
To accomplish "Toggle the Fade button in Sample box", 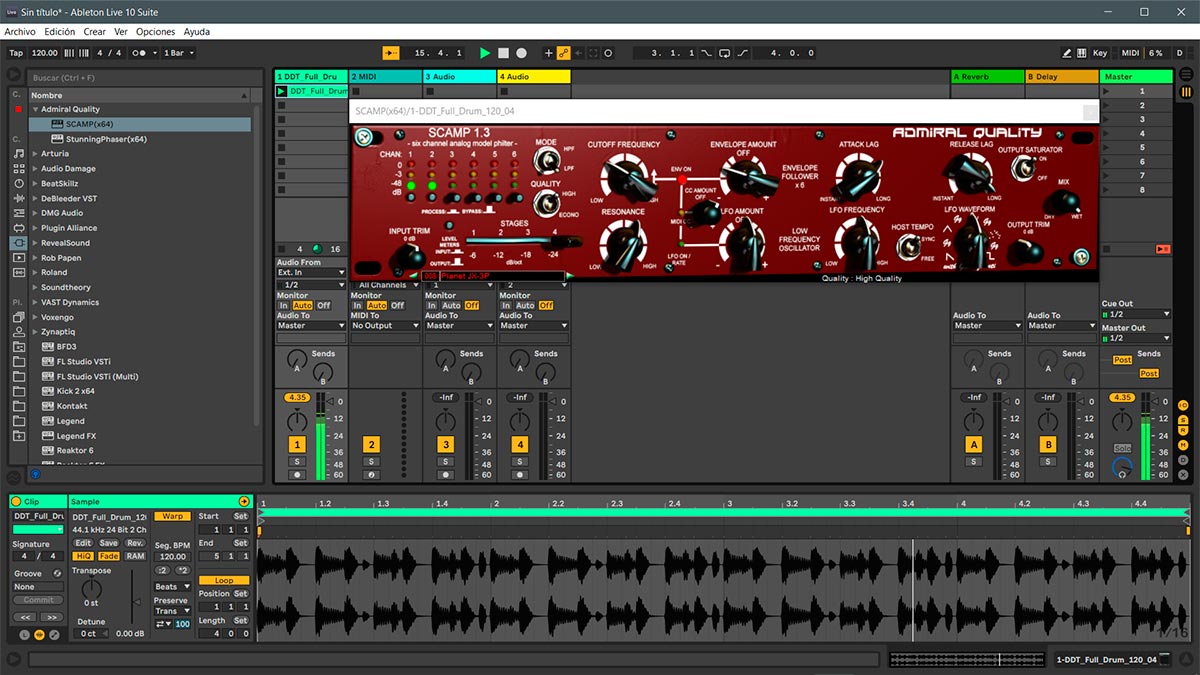I will click(109, 556).
